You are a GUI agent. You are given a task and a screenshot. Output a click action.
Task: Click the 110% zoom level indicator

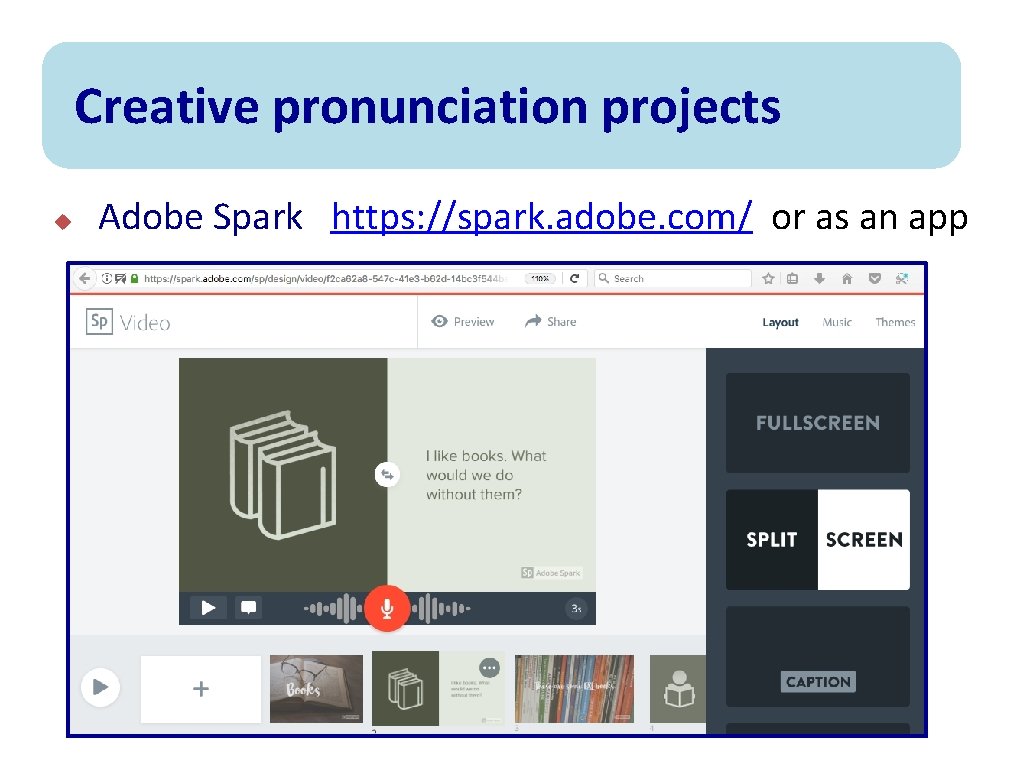pyautogui.click(x=540, y=278)
